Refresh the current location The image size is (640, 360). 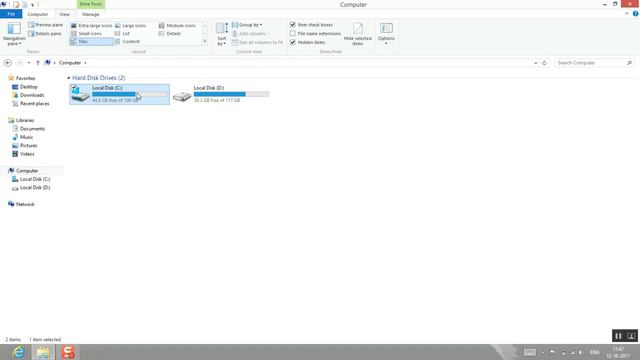point(544,63)
